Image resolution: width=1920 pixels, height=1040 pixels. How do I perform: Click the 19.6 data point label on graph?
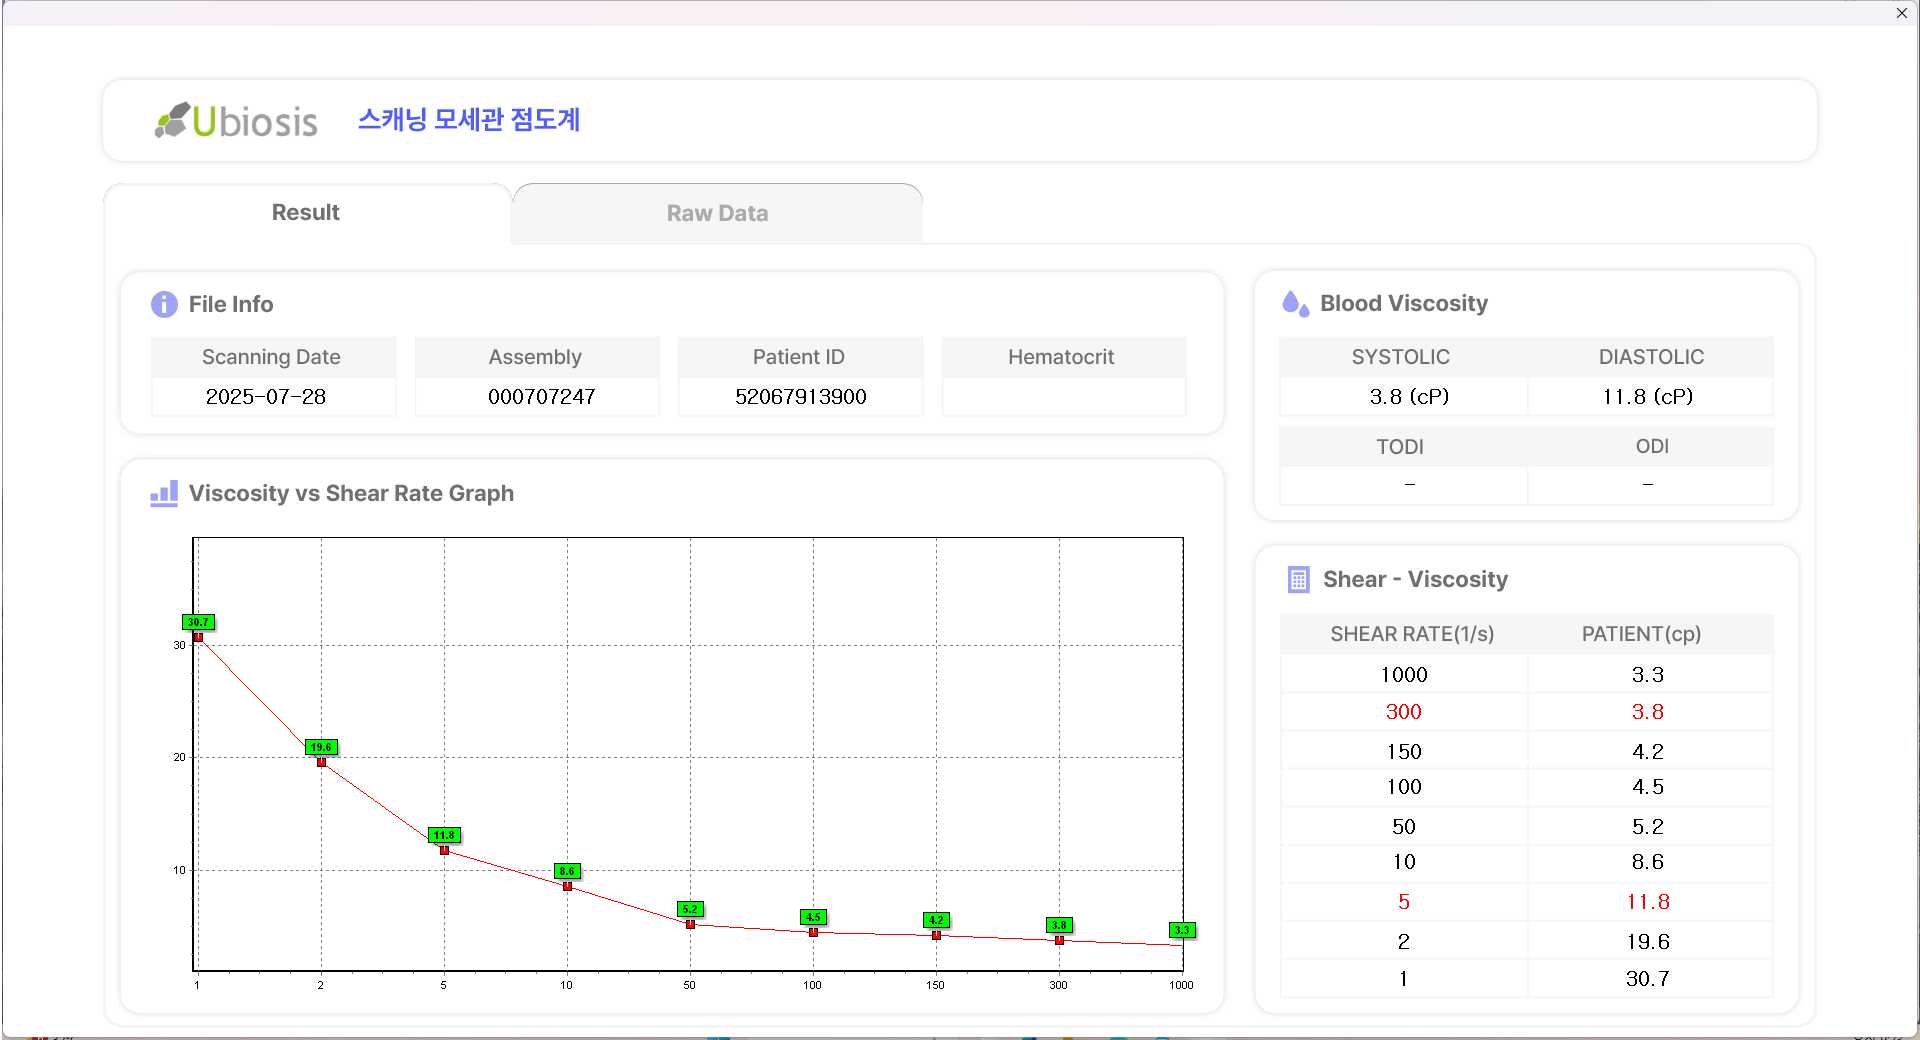tap(321, 747)
